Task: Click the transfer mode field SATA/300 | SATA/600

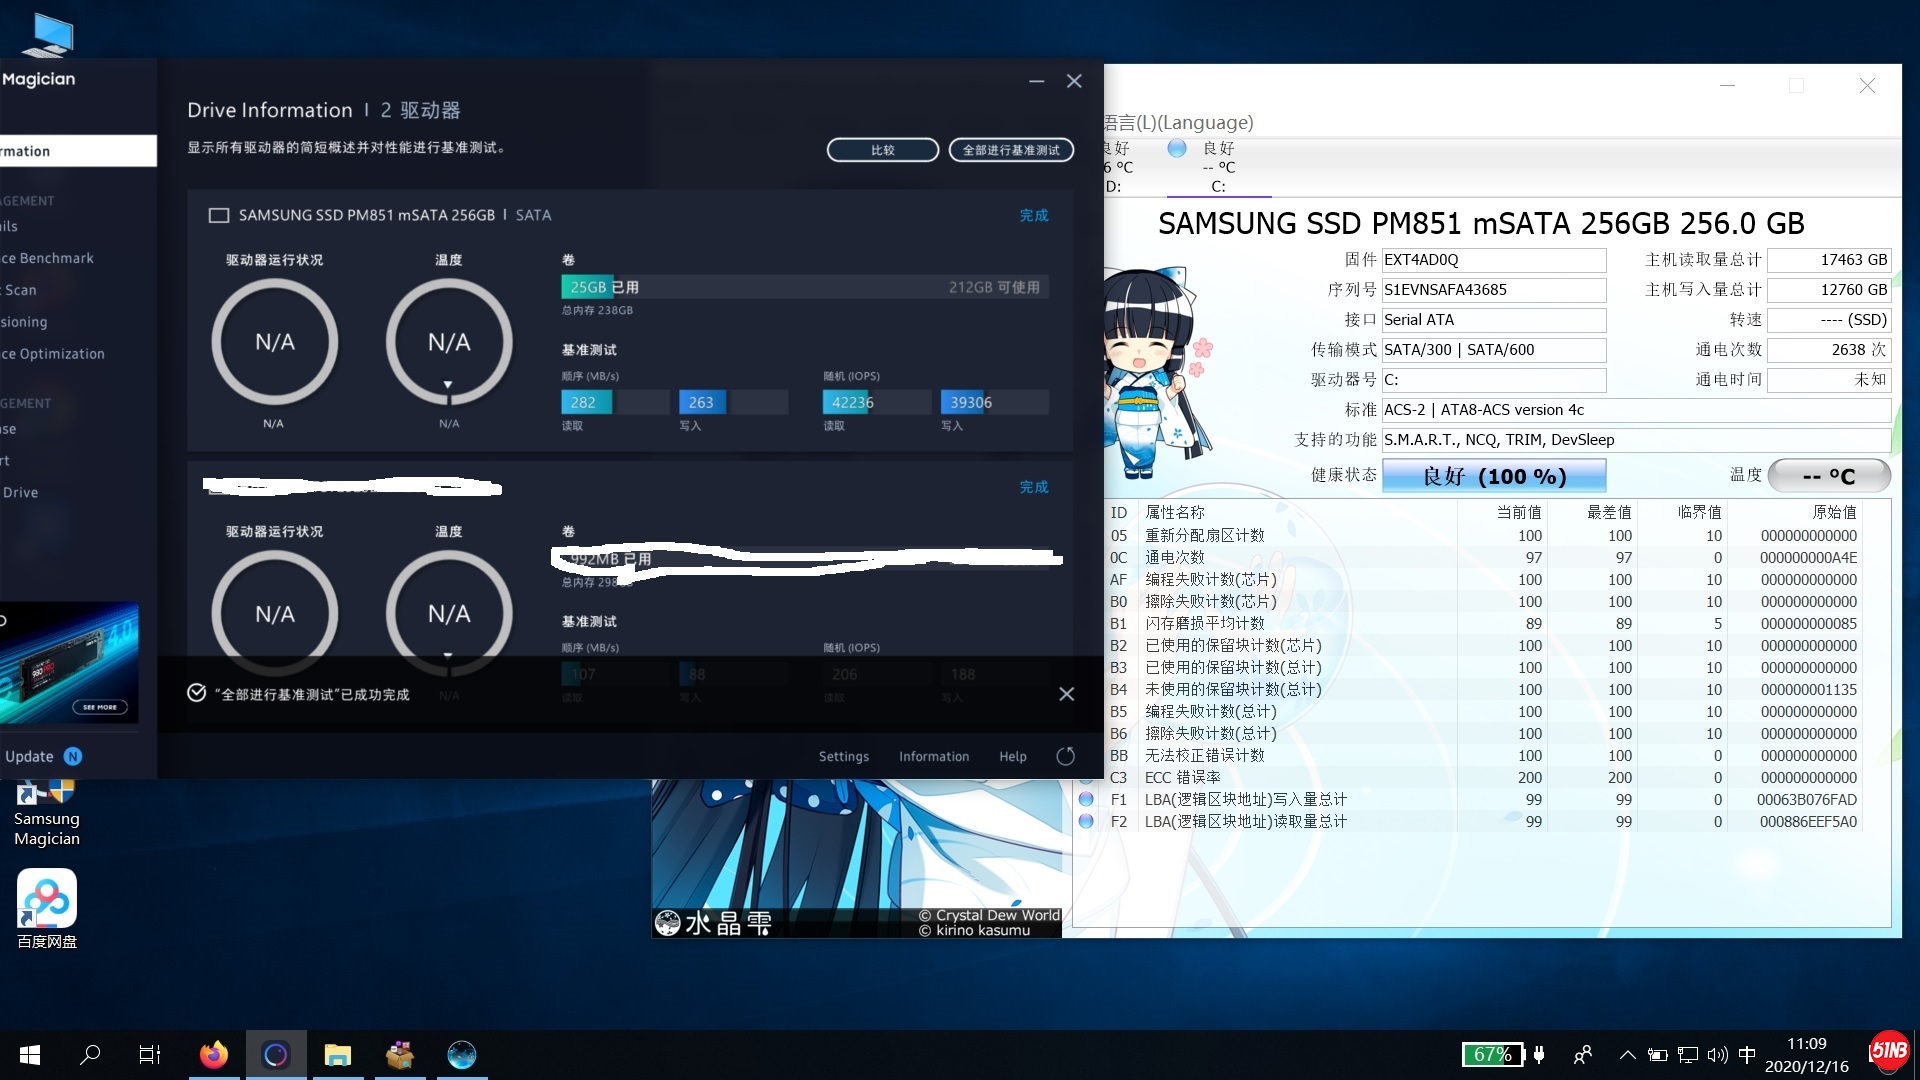Action: point(1494,350)
